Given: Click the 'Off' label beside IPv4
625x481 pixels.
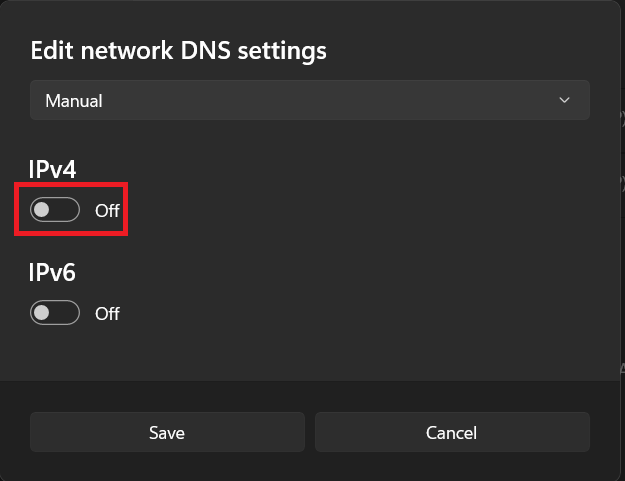Looking at the screenshot, I should (107, 211).
